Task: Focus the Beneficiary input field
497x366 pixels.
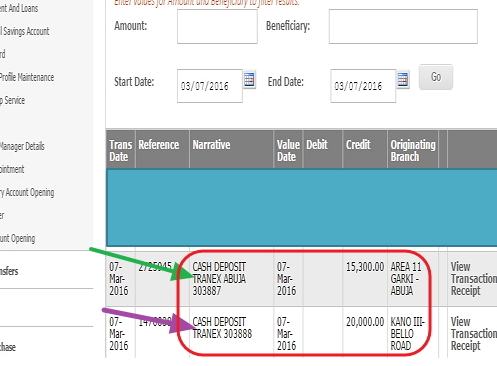Action: [x=403, y=26]
